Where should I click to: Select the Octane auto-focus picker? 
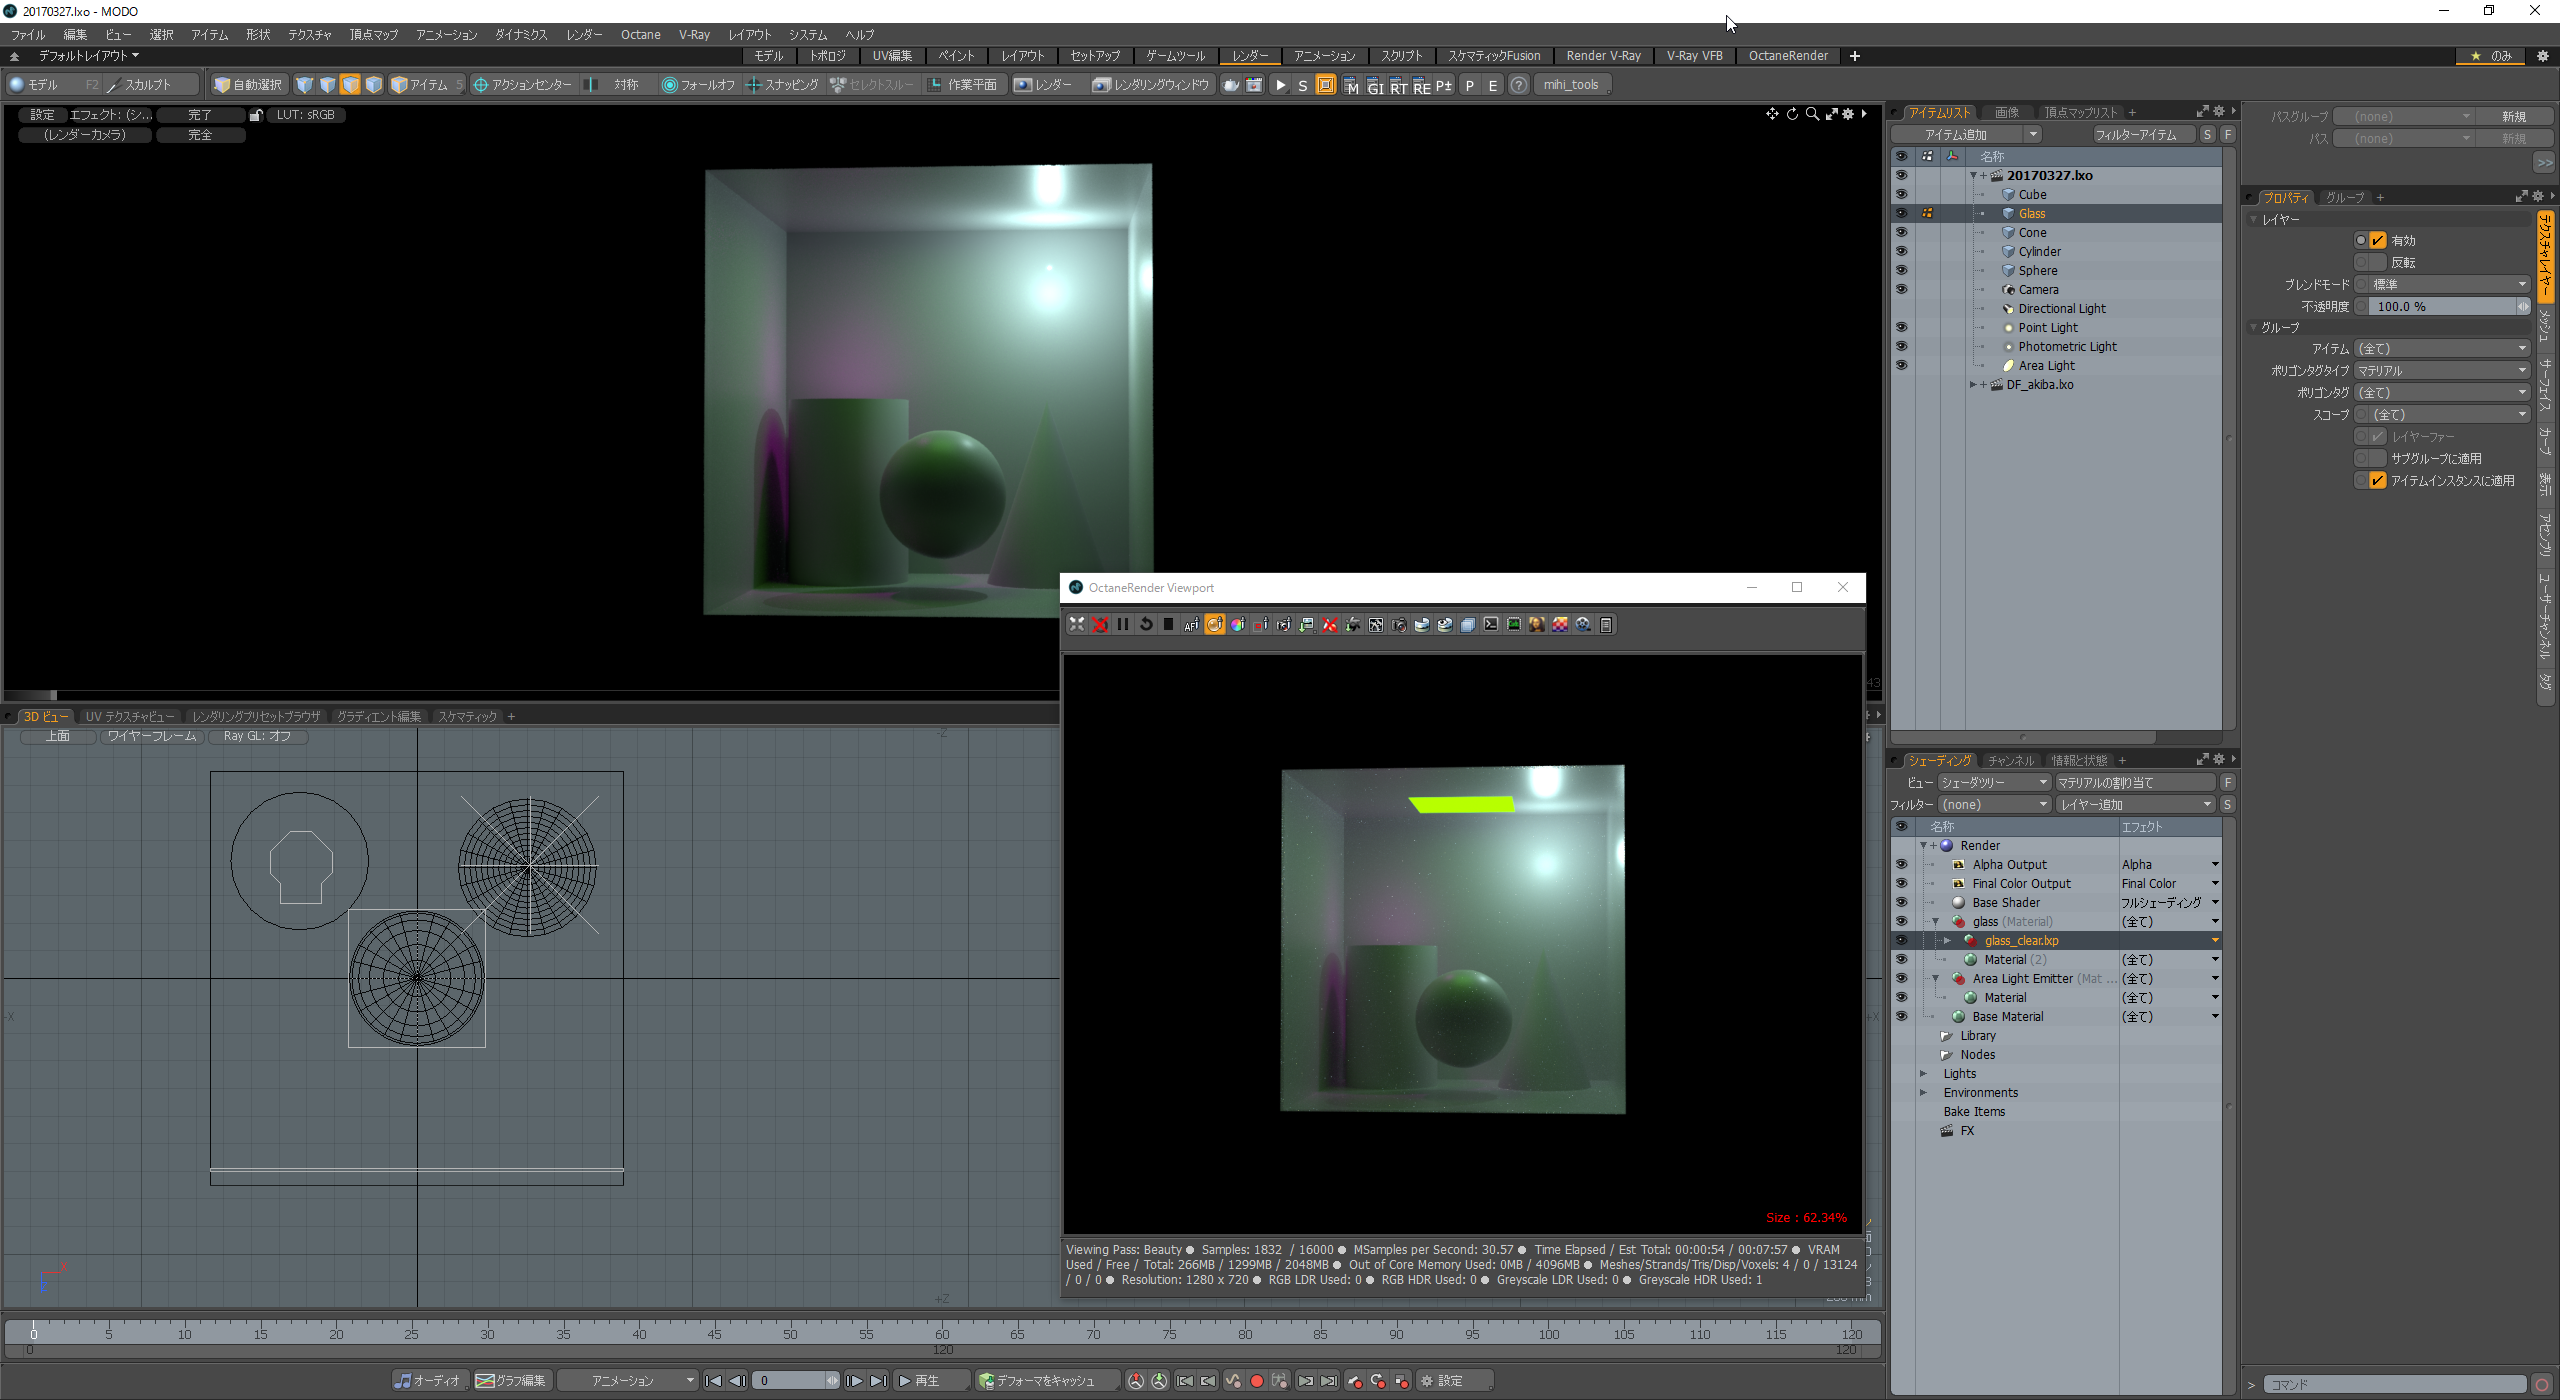[x=1191, y=625]
